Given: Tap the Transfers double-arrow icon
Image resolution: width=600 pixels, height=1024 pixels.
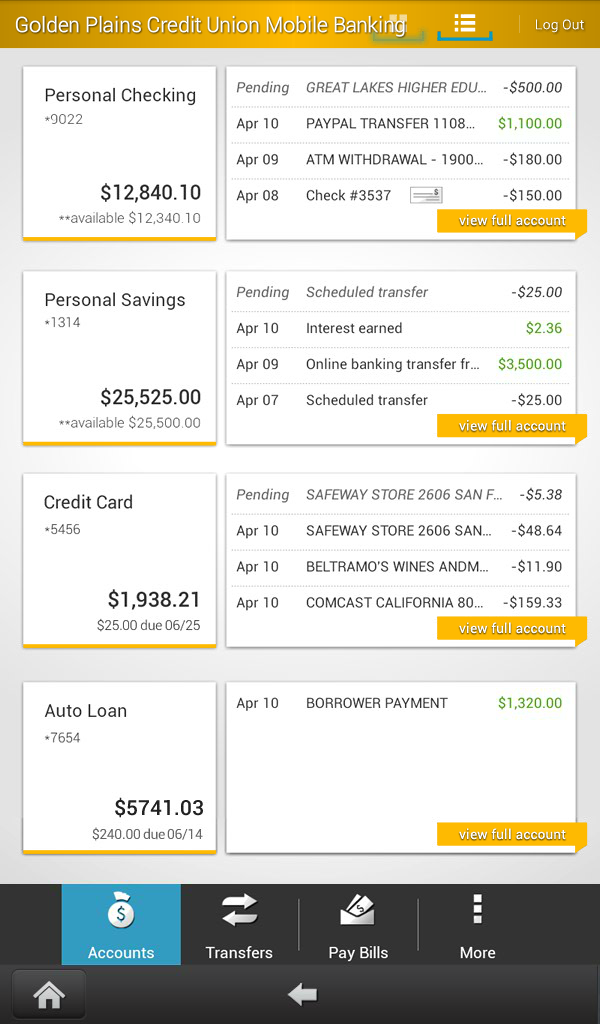Looking at the screenshot, I should pyautogui.click(x=239, y=911).
